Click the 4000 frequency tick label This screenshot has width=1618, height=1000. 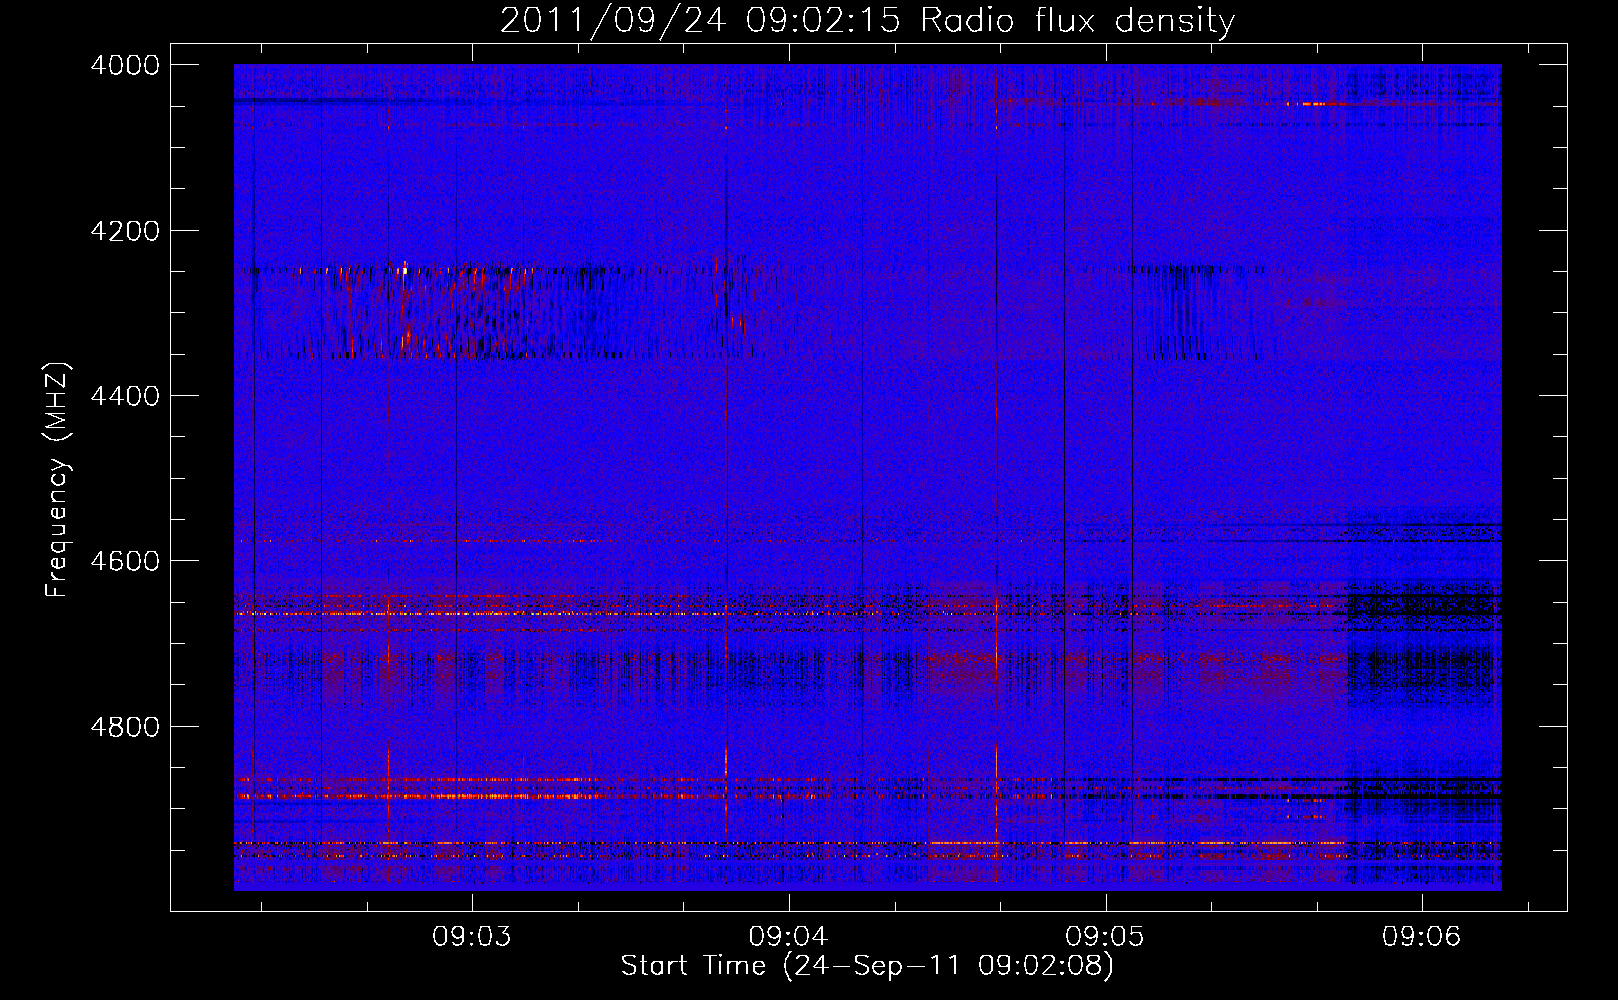pyautogui.click(x=125, y=65)
